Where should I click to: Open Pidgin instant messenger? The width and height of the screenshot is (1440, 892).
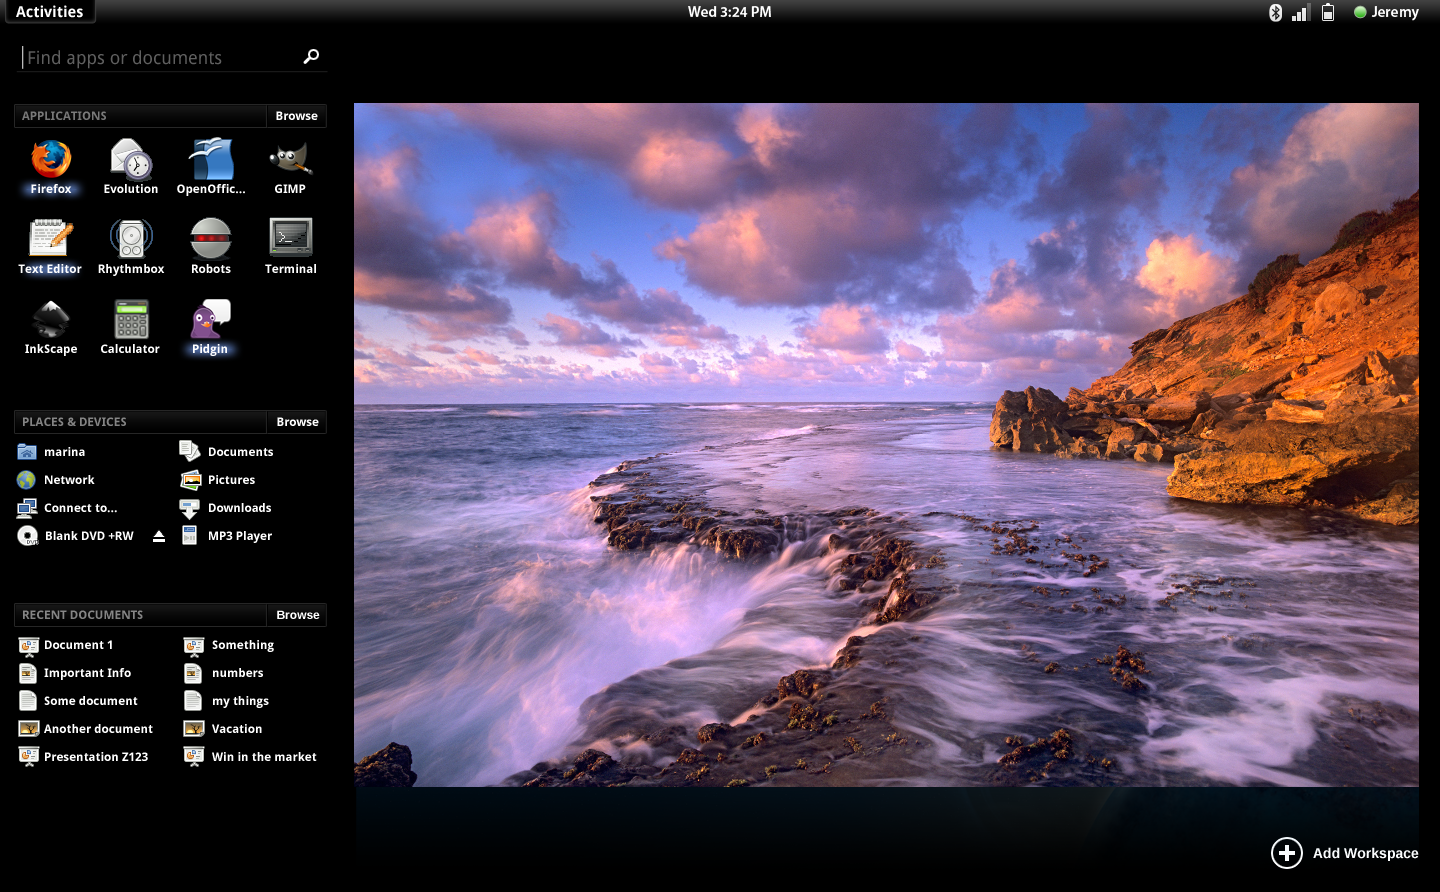210,320
